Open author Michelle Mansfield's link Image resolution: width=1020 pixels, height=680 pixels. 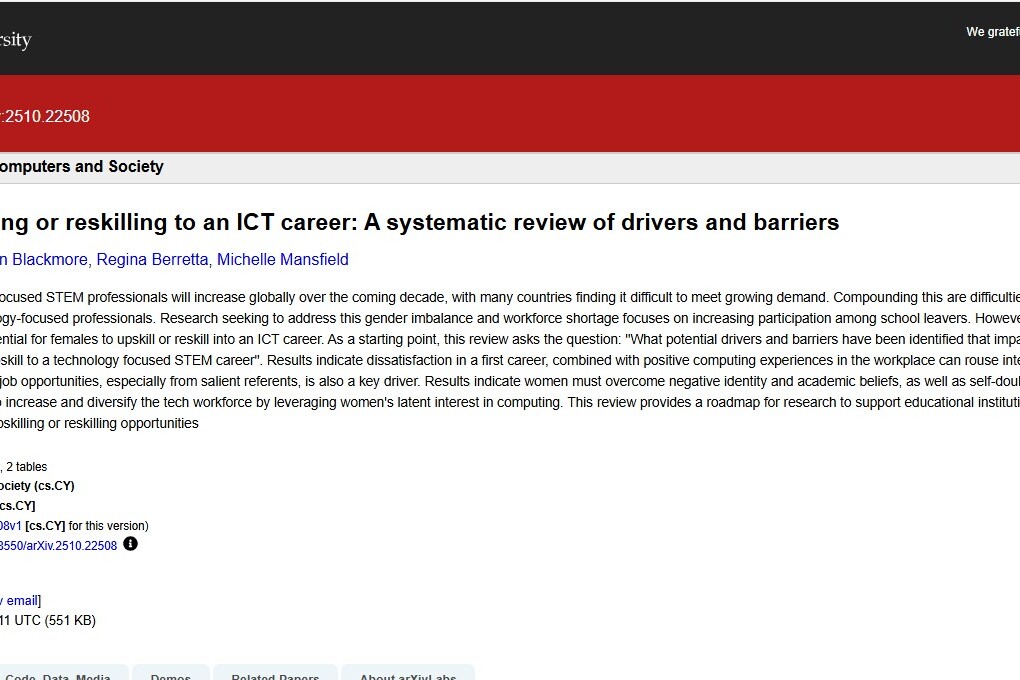(283, 260)
